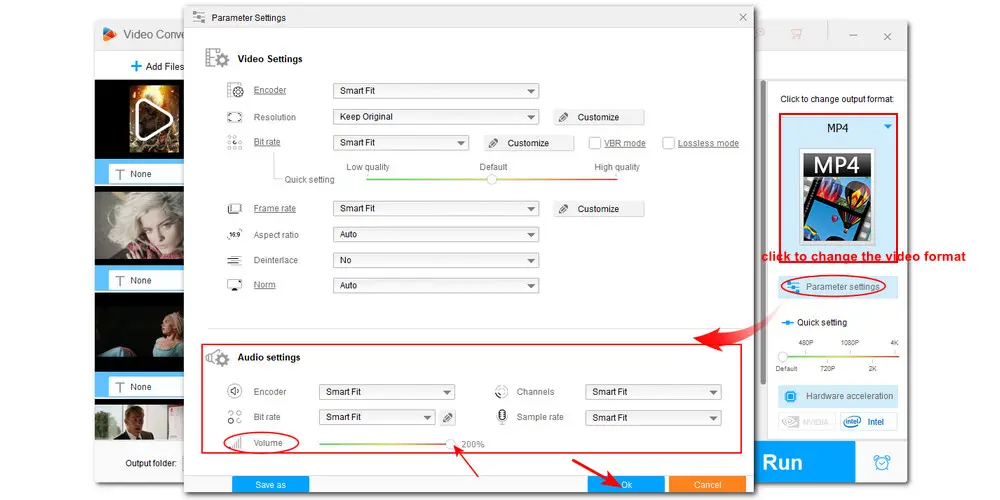Click the Intel hardware acceleration icon
The height and width of the screenshot is (500, 1000).
click(869, 422)
